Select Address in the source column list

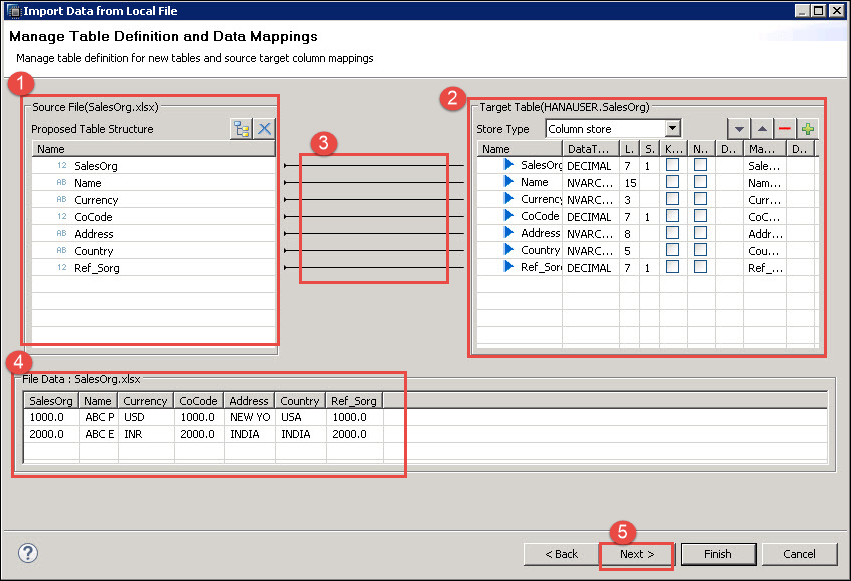pyautogui.click(x=94, y=234)
